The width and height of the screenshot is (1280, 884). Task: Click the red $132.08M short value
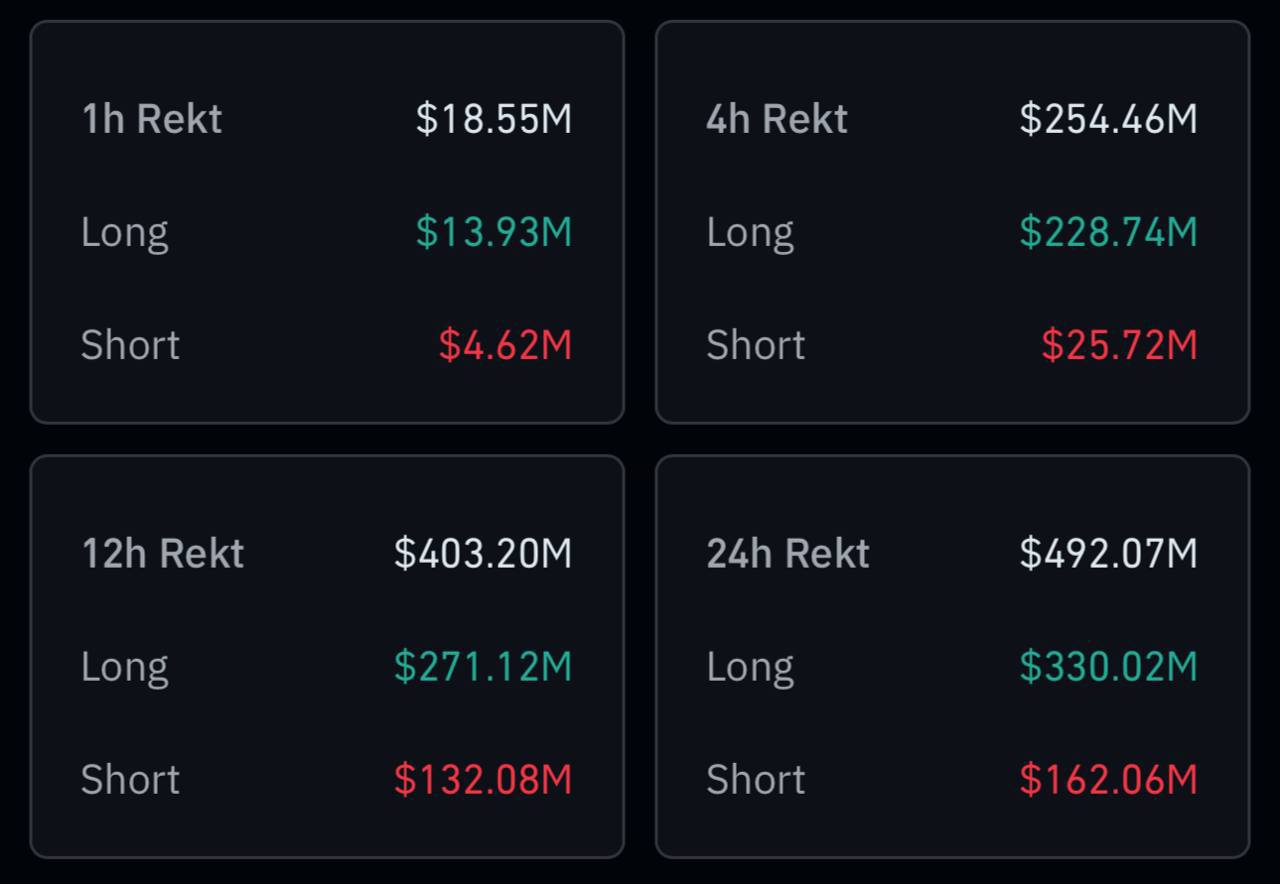pyautogui.click(x=483, y=779)
